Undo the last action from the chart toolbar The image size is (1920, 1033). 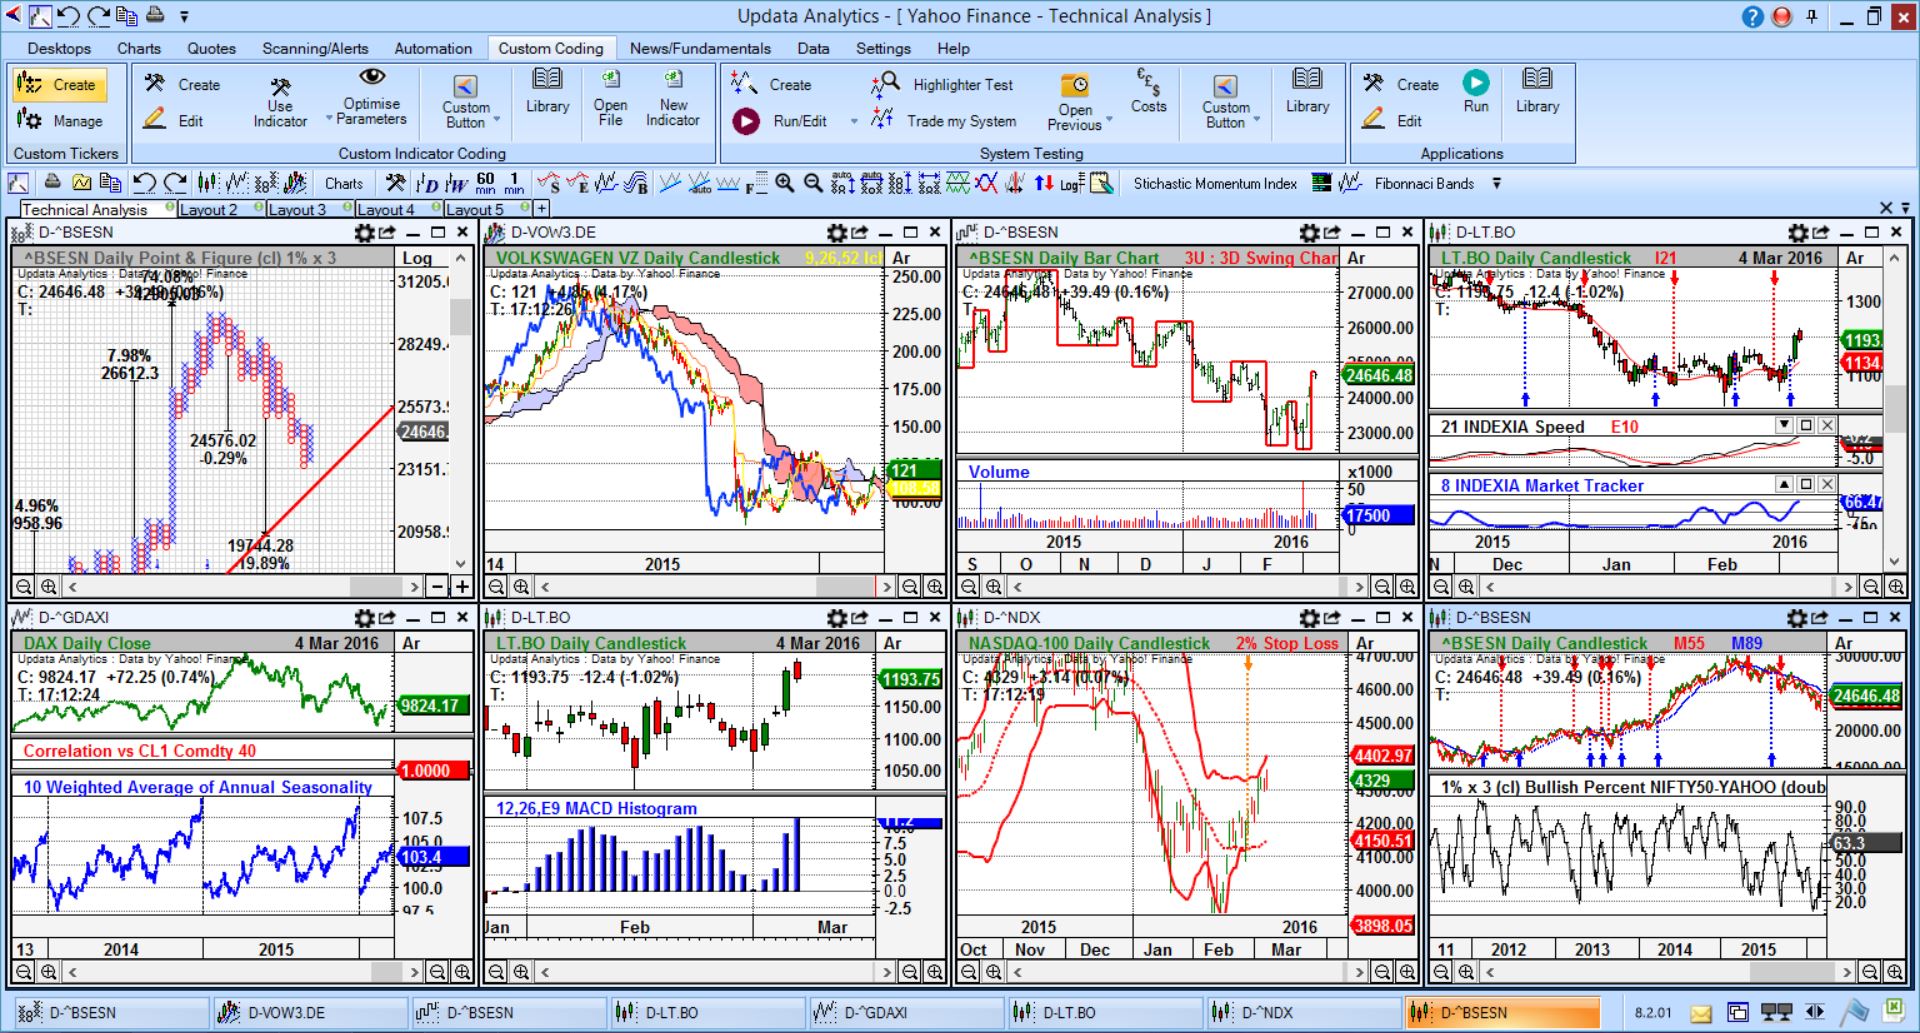pyautogui.click(x=144, y=183)
